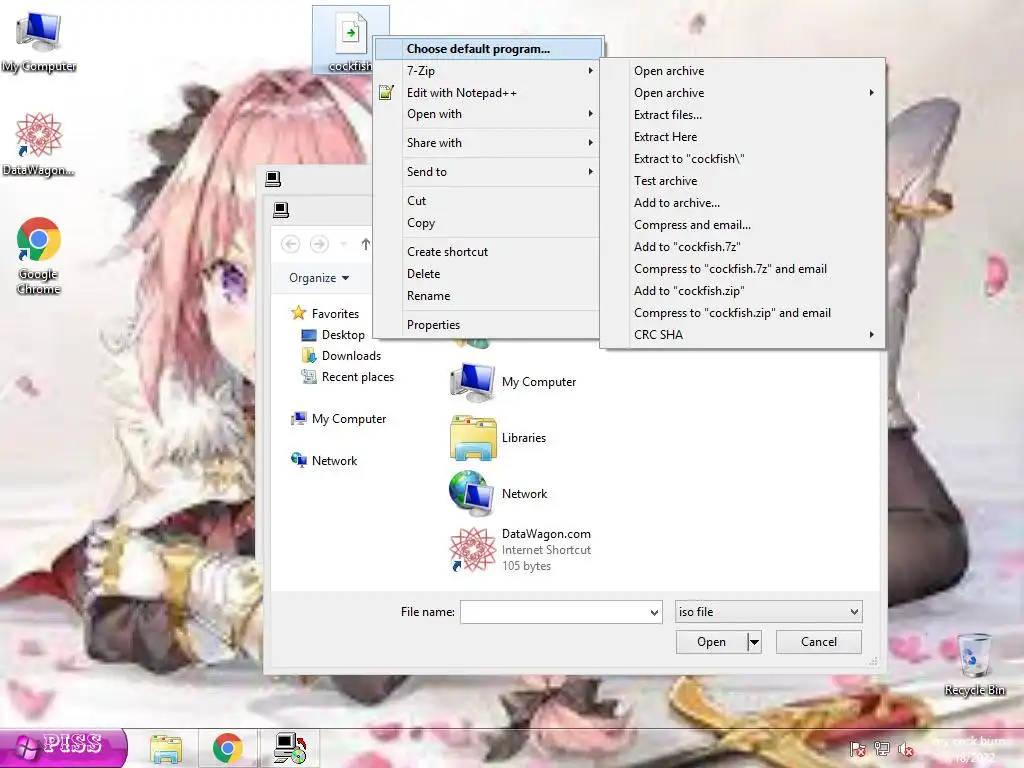Select cockfish file icon on desktop
The width and height of the screenshot is (1024, 768).
pyautogui.click(x=350, y=40)
